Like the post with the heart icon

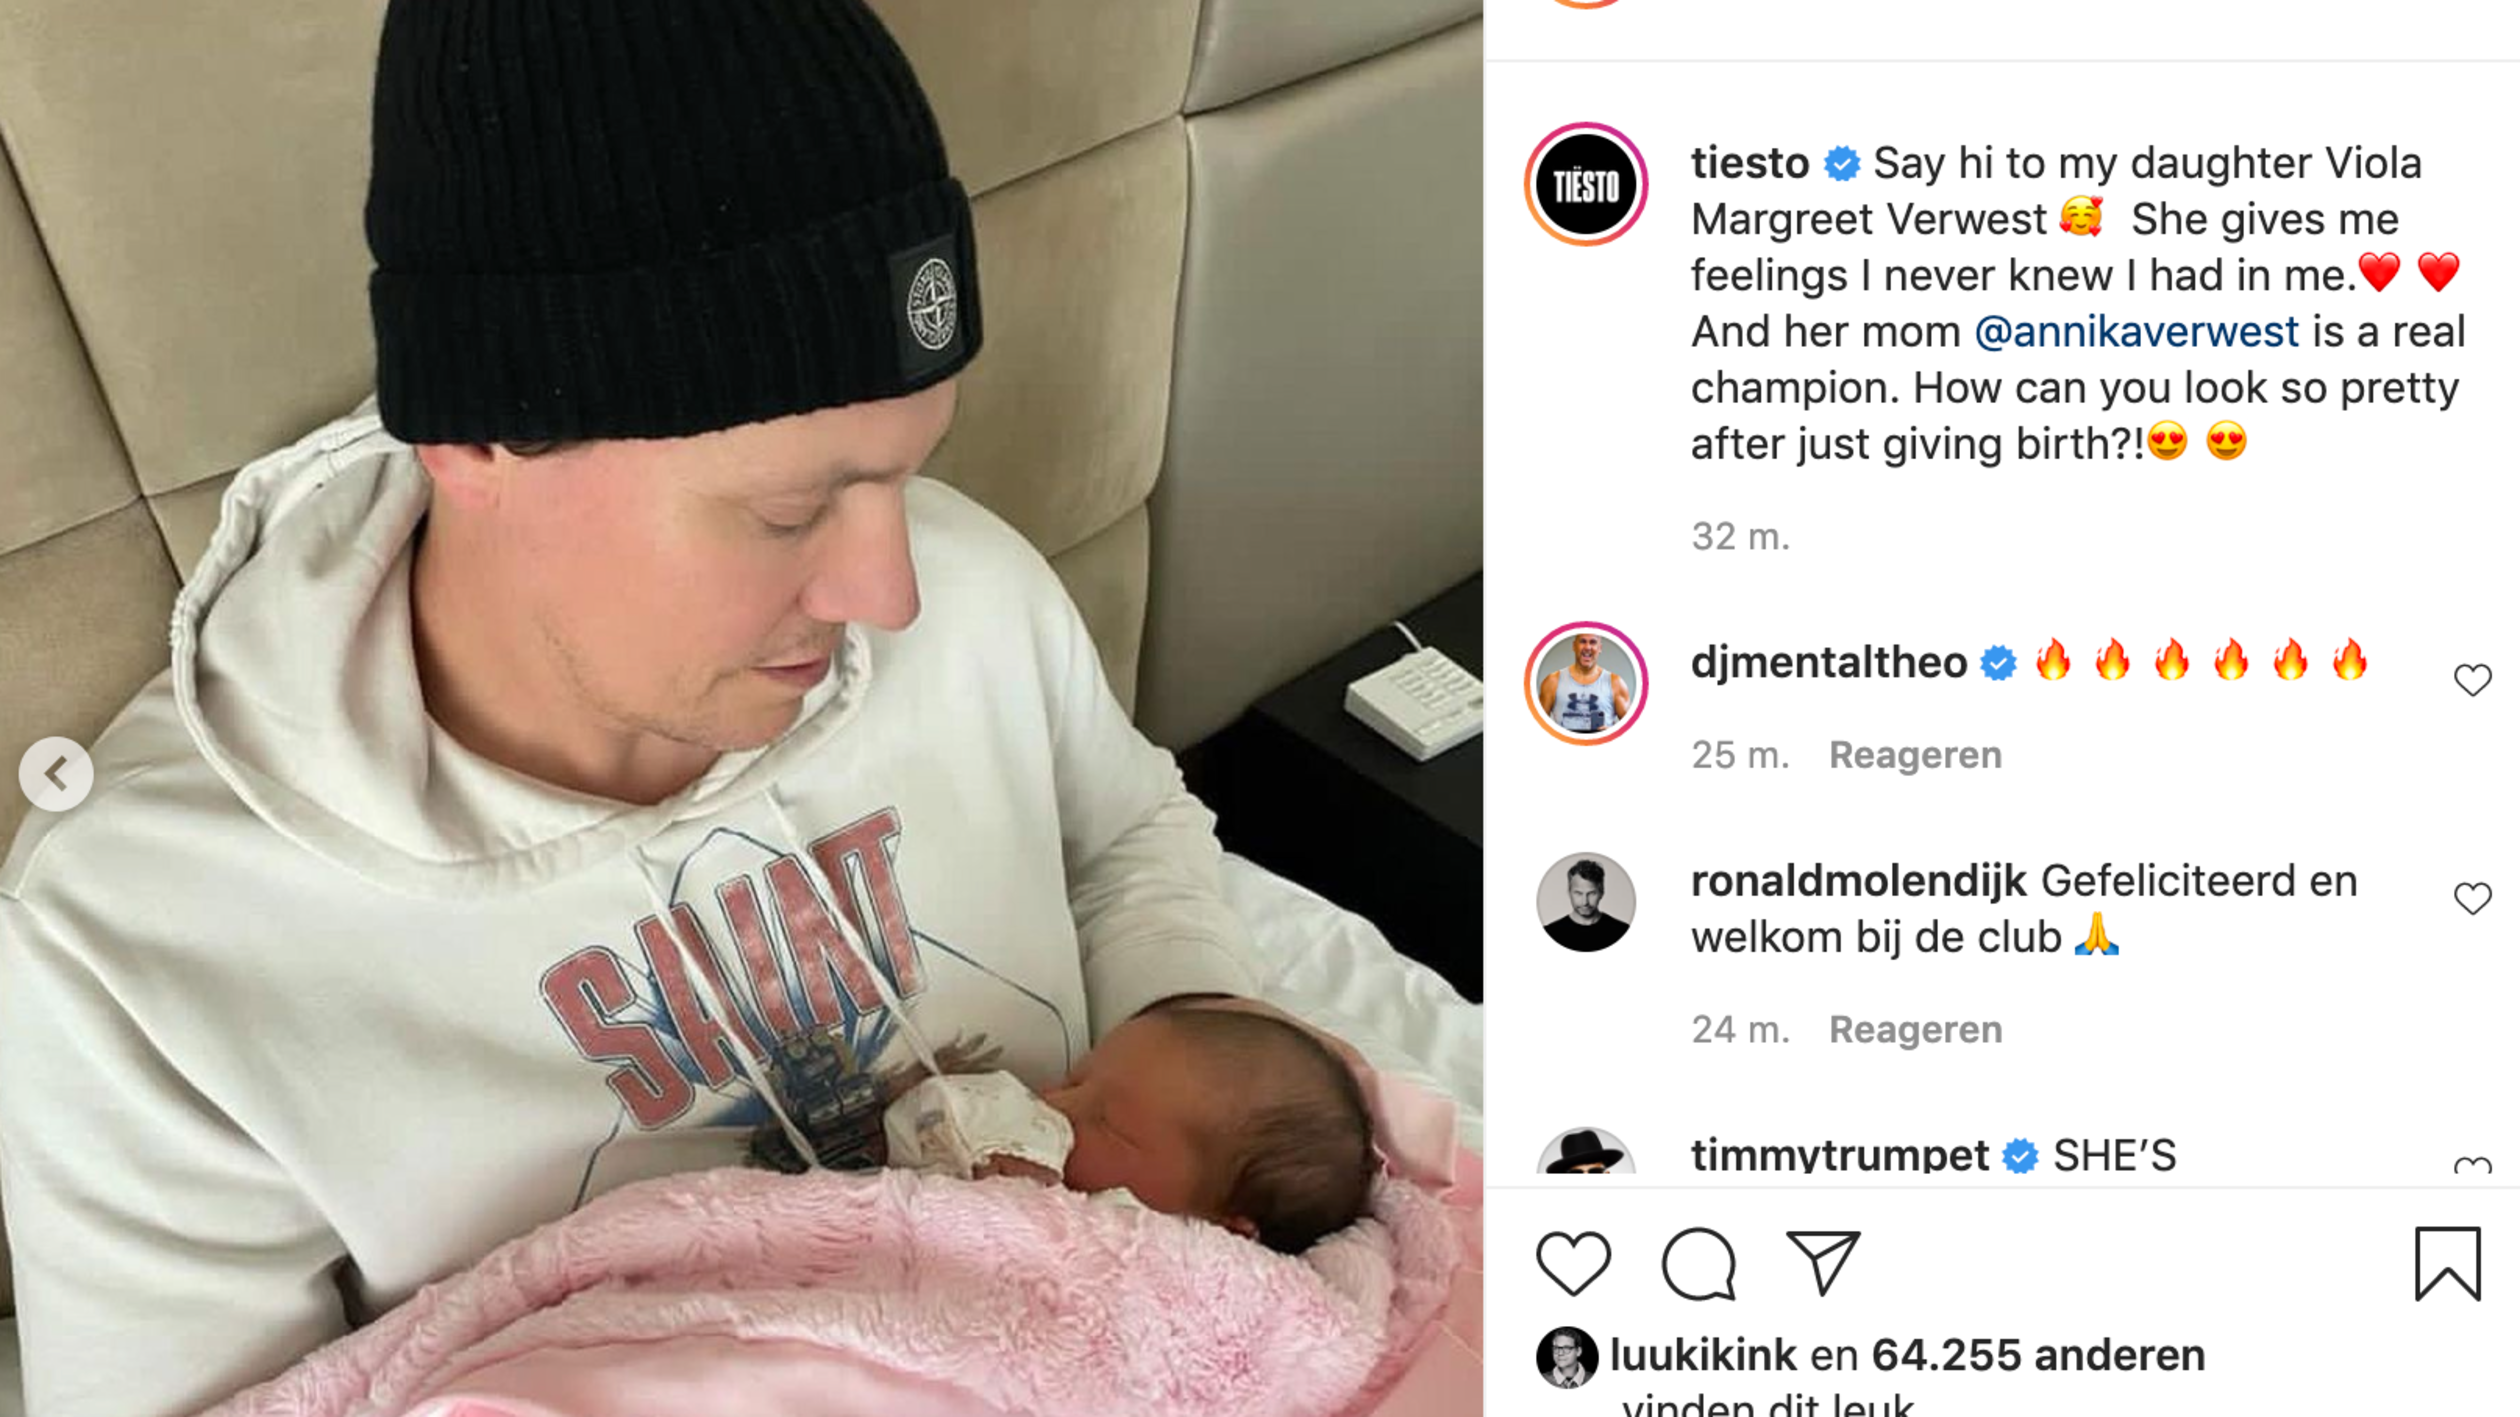(x=1573, y=1263)
